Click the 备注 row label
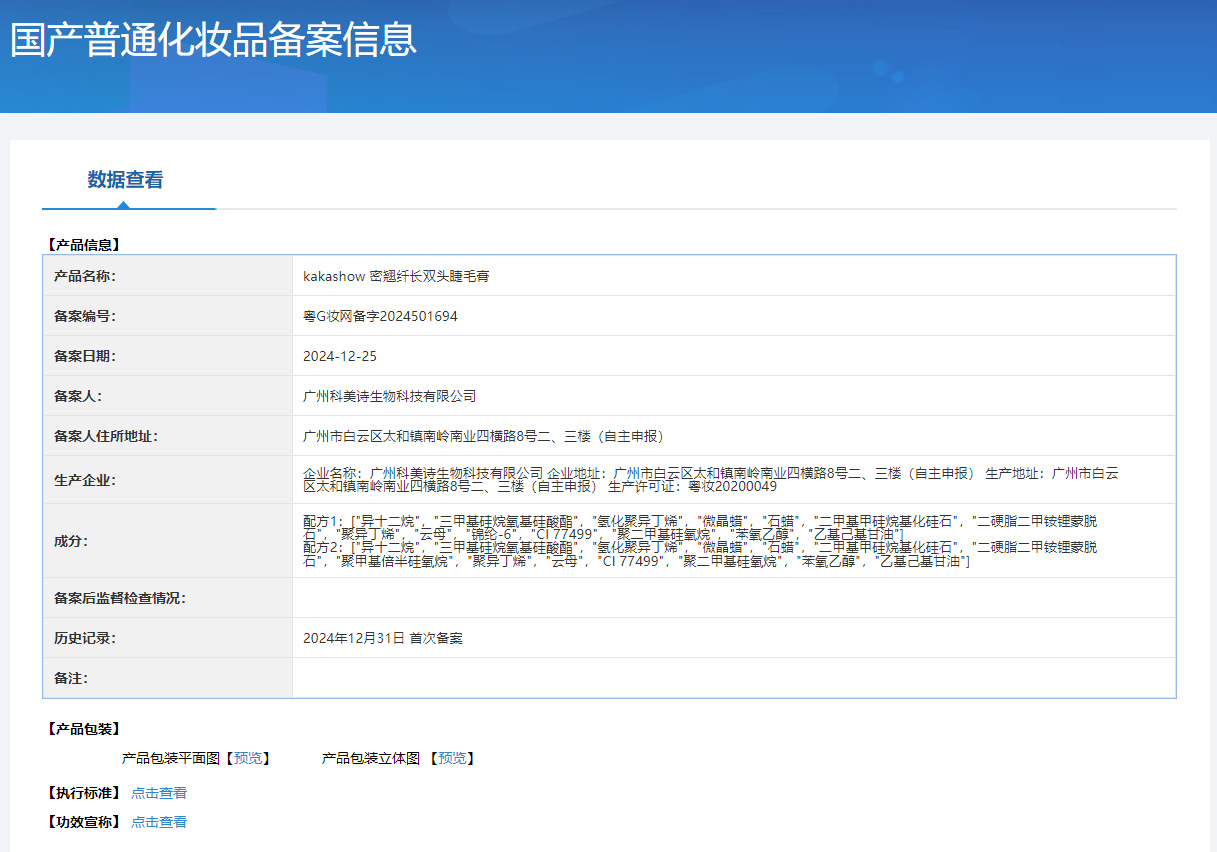Screen dimensions: 1217x852 point(71,678)
